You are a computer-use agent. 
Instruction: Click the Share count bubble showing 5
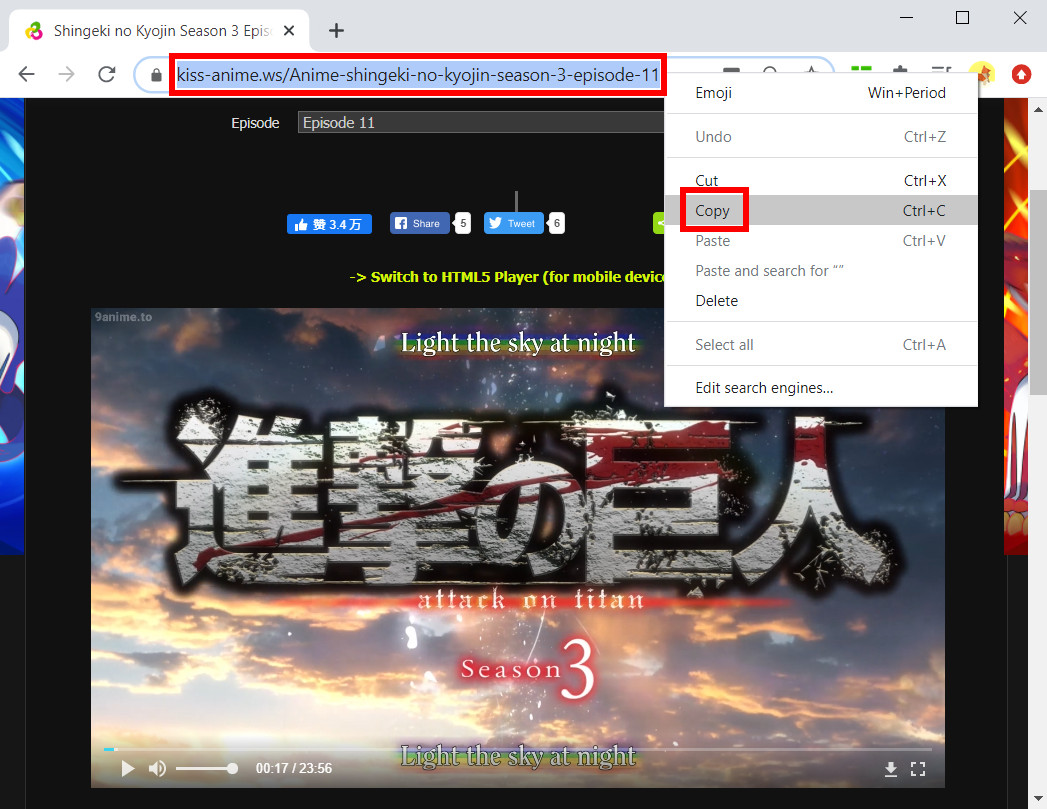[x=463, y=224]
